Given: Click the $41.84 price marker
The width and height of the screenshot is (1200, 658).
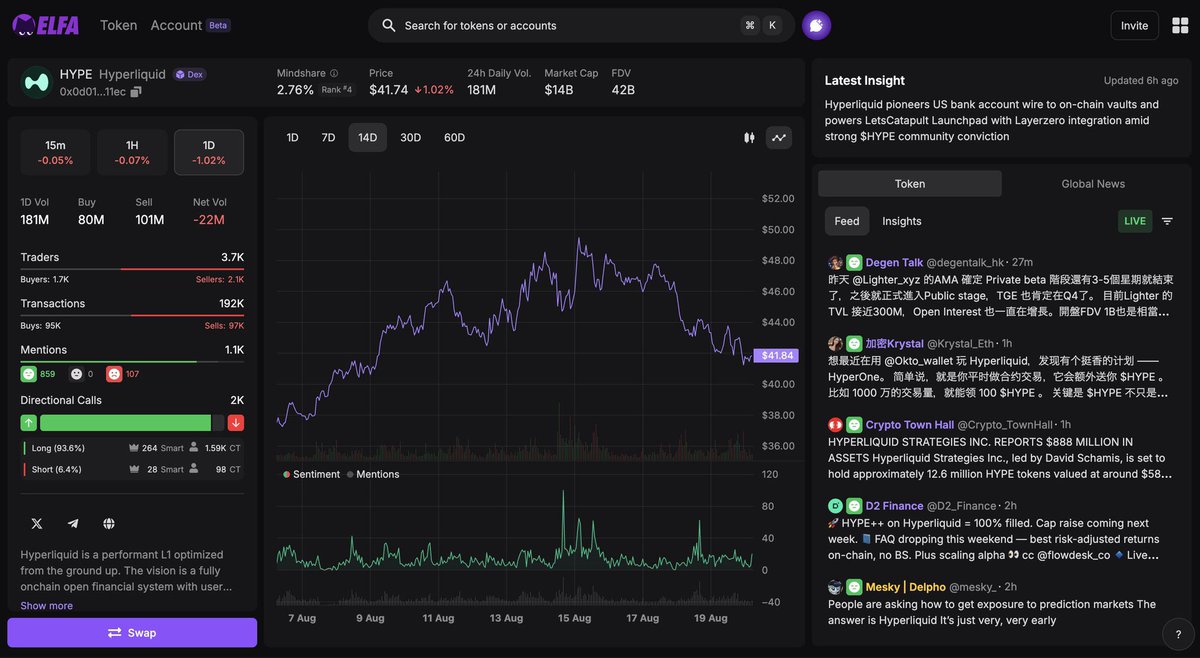Looking at the screenshot, I should tap(777, 355).
